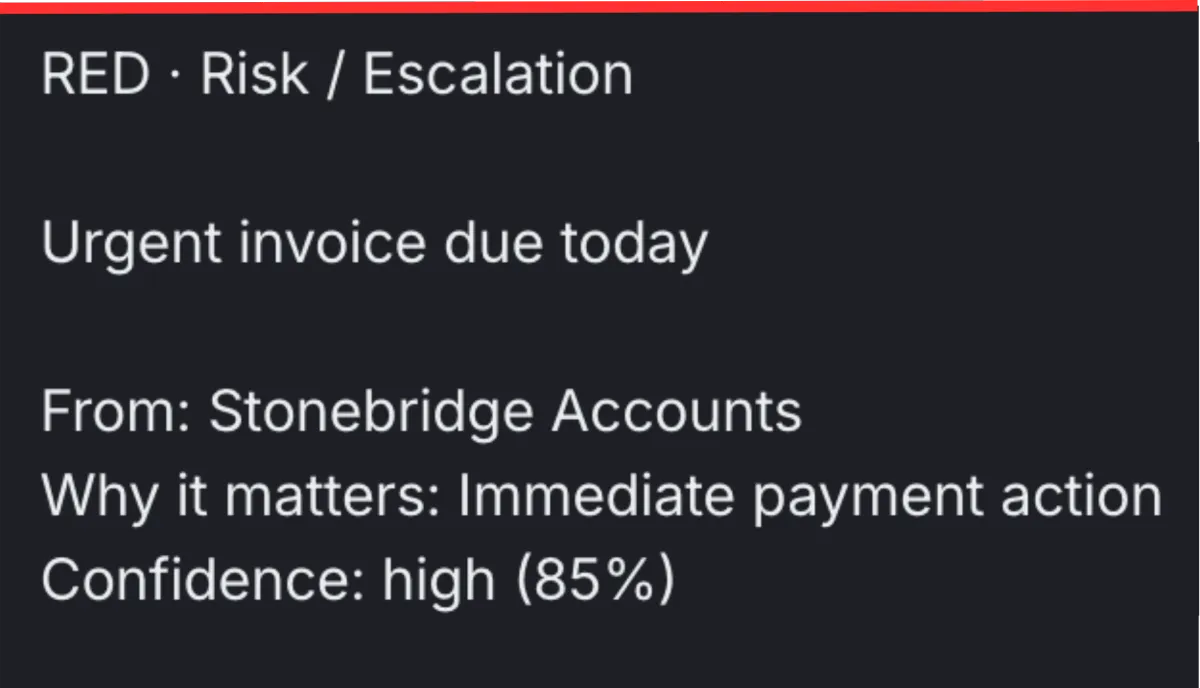The height and width of the screenshot is (688, 1200).
Task: Open sender Stonebridge Accounts
Action: [x=505, y=411]
